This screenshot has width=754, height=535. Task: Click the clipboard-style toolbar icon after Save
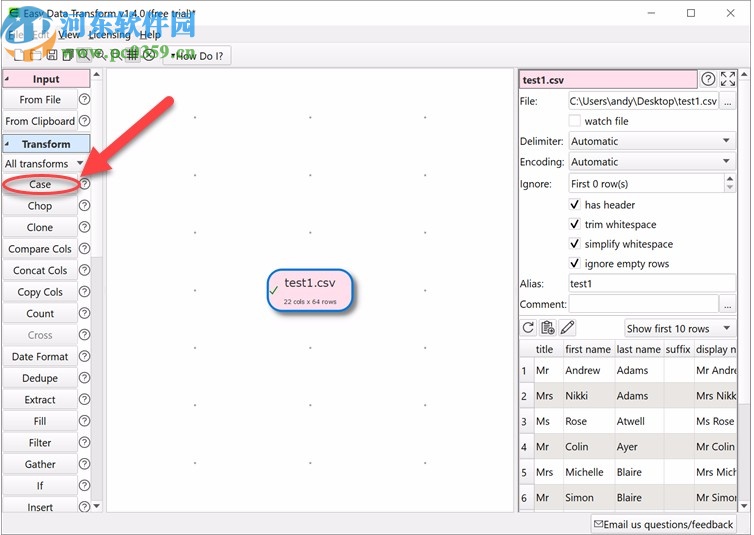[67, 55]
